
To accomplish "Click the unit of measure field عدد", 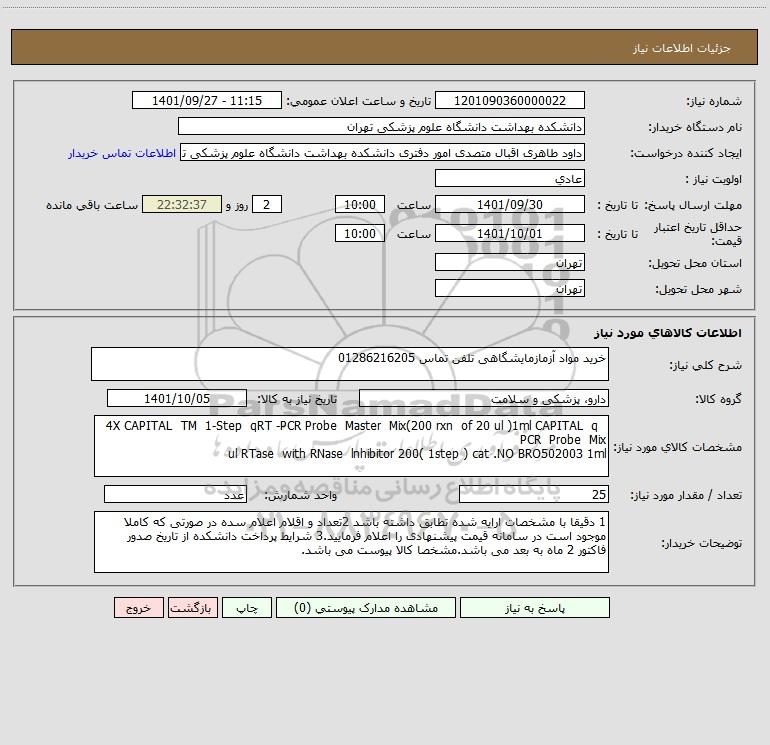I will [x=175, y=494].
